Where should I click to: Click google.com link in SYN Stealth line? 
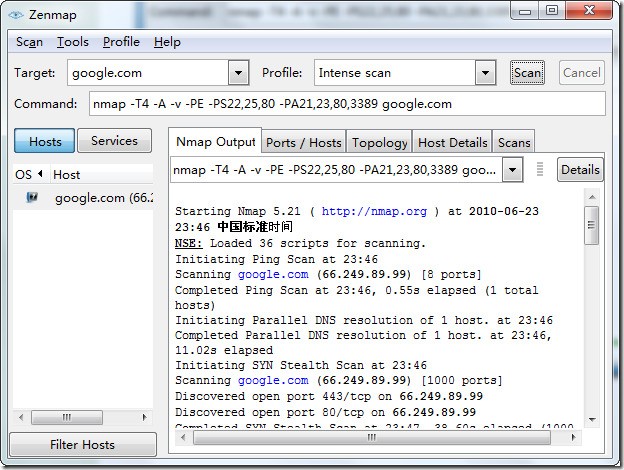(273, 380)
